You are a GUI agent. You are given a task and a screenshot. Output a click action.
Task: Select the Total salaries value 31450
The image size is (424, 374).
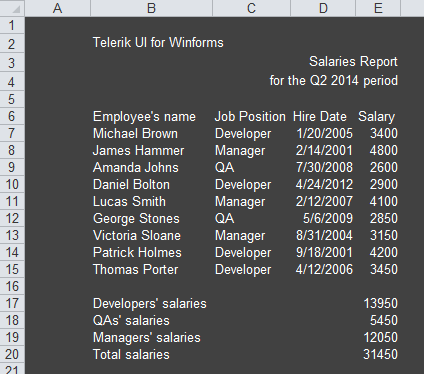(380, 355)
